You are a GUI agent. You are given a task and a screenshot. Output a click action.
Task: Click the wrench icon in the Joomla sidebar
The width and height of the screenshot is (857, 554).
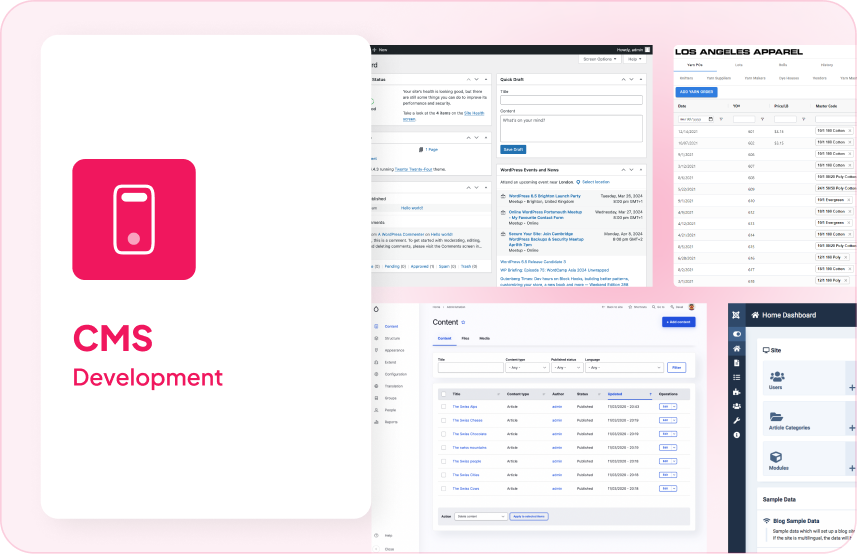[x=737, y=420]
